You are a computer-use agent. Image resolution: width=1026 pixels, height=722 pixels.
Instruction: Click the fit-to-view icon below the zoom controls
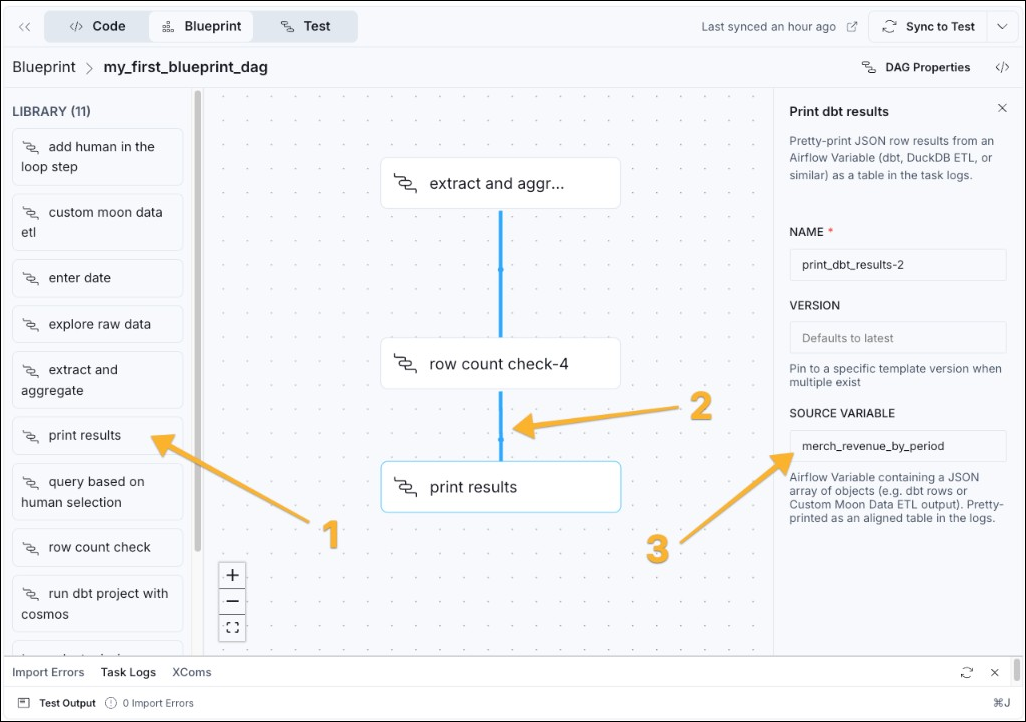(232, 628)
